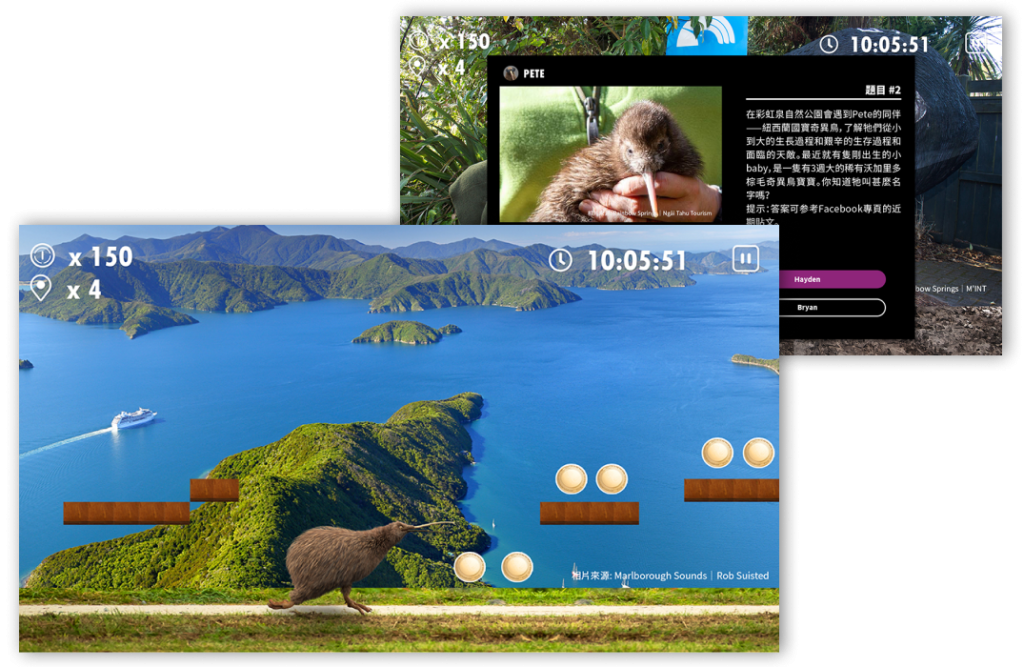The height and width of the screenshot is (667, 1024).
Task: Click the coin counter icon beside x 150 in runner game
Action: point(41,257)
